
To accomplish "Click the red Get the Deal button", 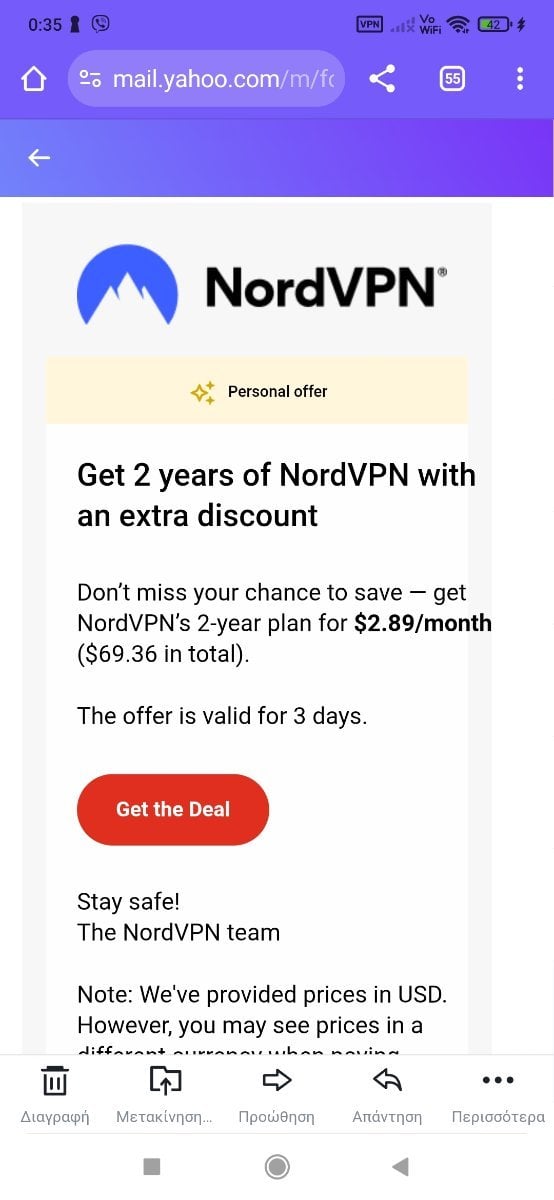I will pos(173,809).
